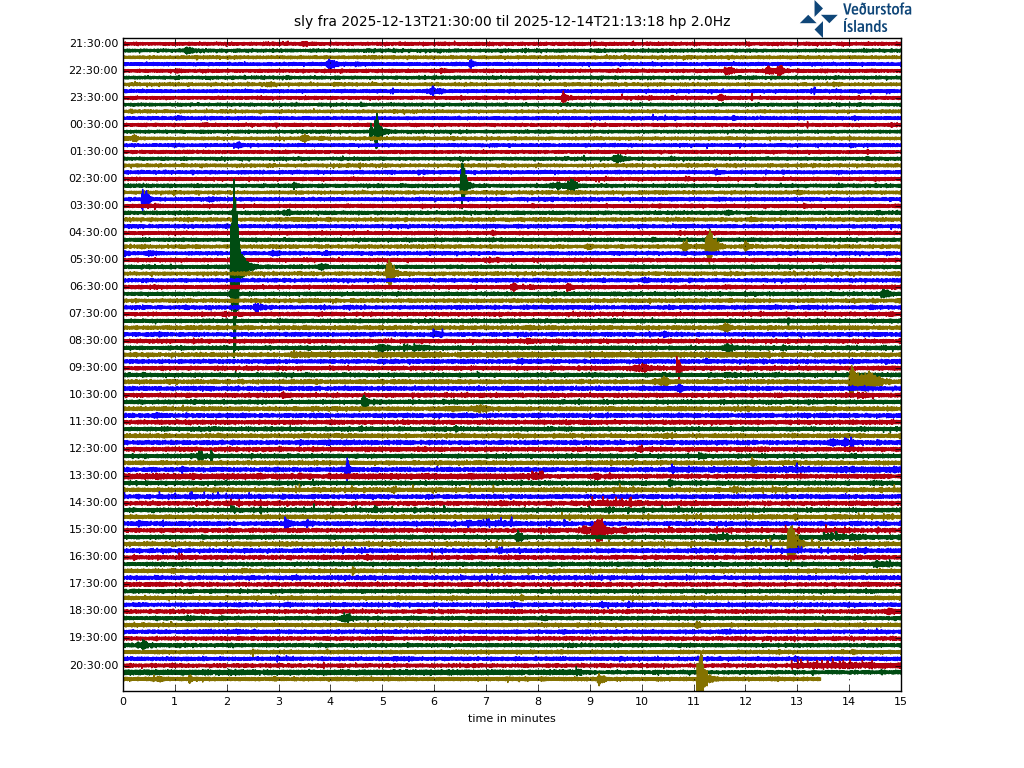The image size is (1024, 768).
Task: Click the 0 minute tick label
Action: [123, 701]
